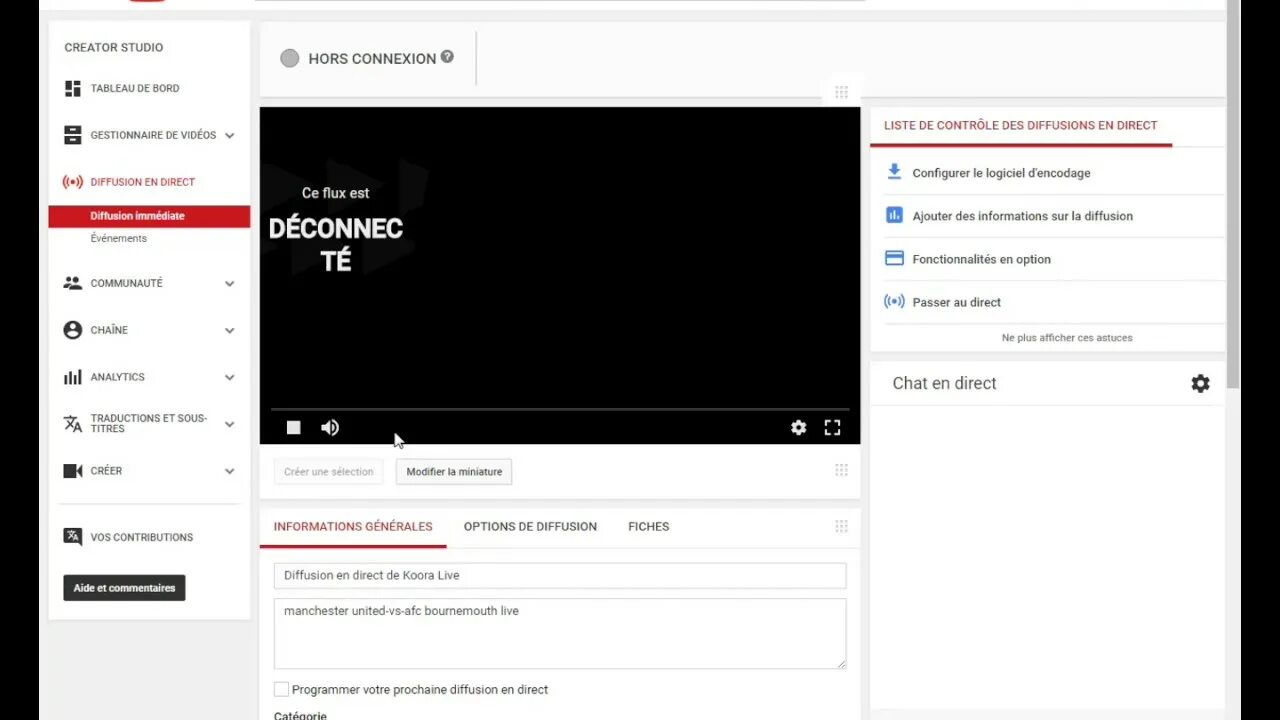
Task: Click the card icon beside Fonctionnalités en option
Action: click(894, 258)
